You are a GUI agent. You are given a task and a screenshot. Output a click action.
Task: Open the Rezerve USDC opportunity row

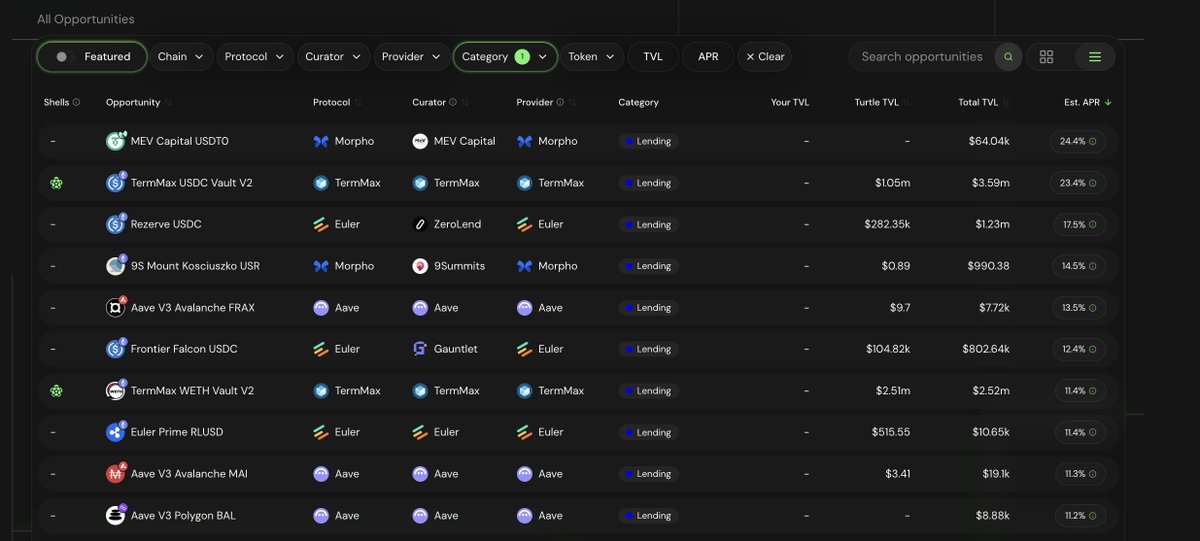point(166,224)
